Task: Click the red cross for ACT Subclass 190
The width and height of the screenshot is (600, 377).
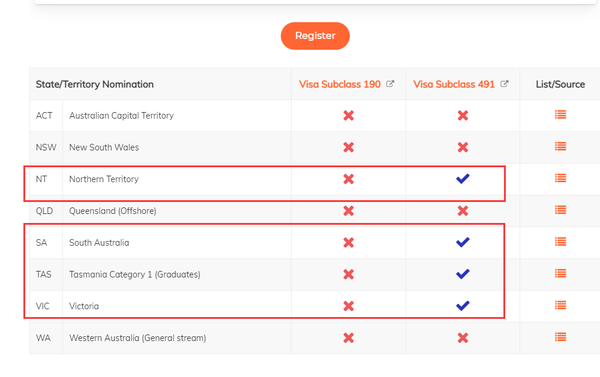Action: coord(349,115)
